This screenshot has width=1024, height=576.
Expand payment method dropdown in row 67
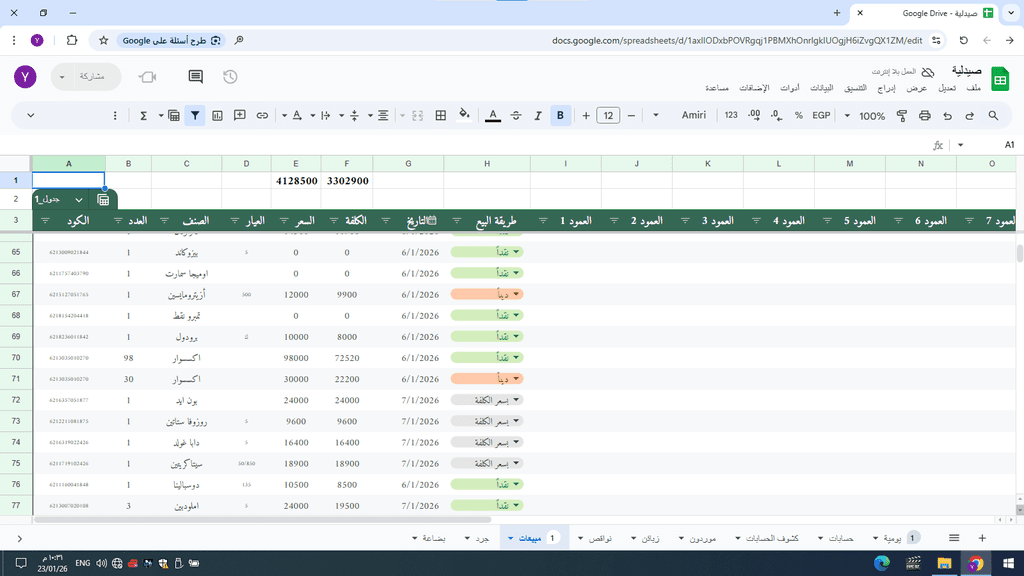tap(517, 294)
